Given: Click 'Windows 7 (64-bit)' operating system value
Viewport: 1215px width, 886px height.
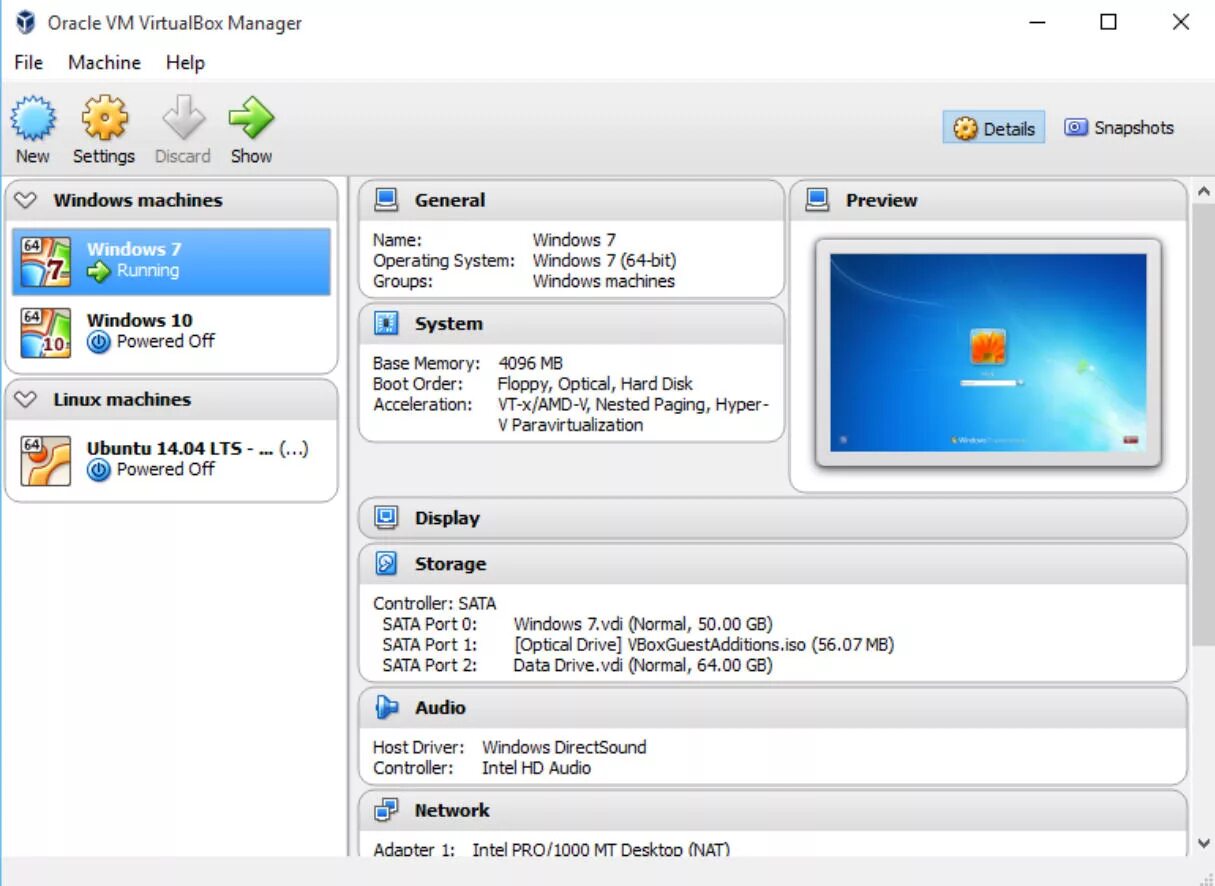Looking at the screenshot, I should coord(604,260).
